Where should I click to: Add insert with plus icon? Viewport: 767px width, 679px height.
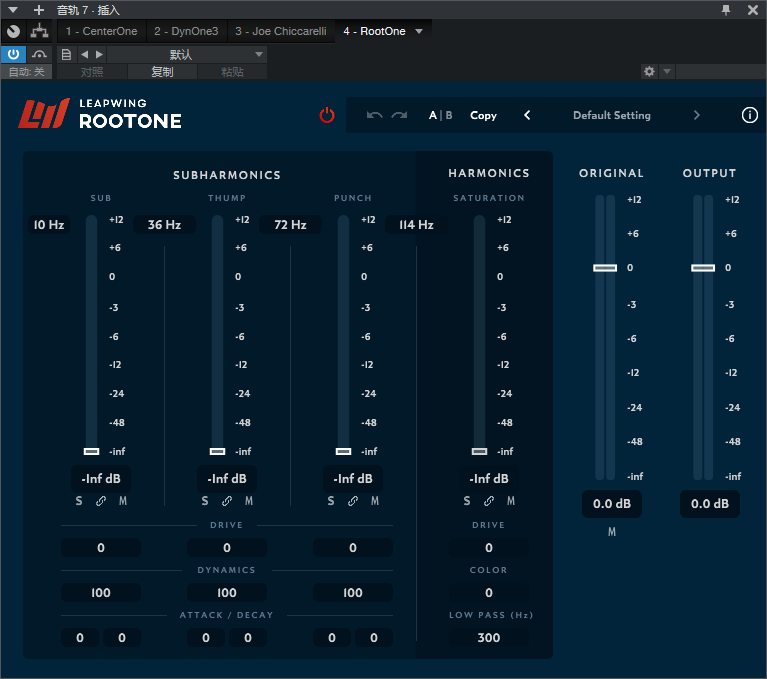click(x=39, y=10)
